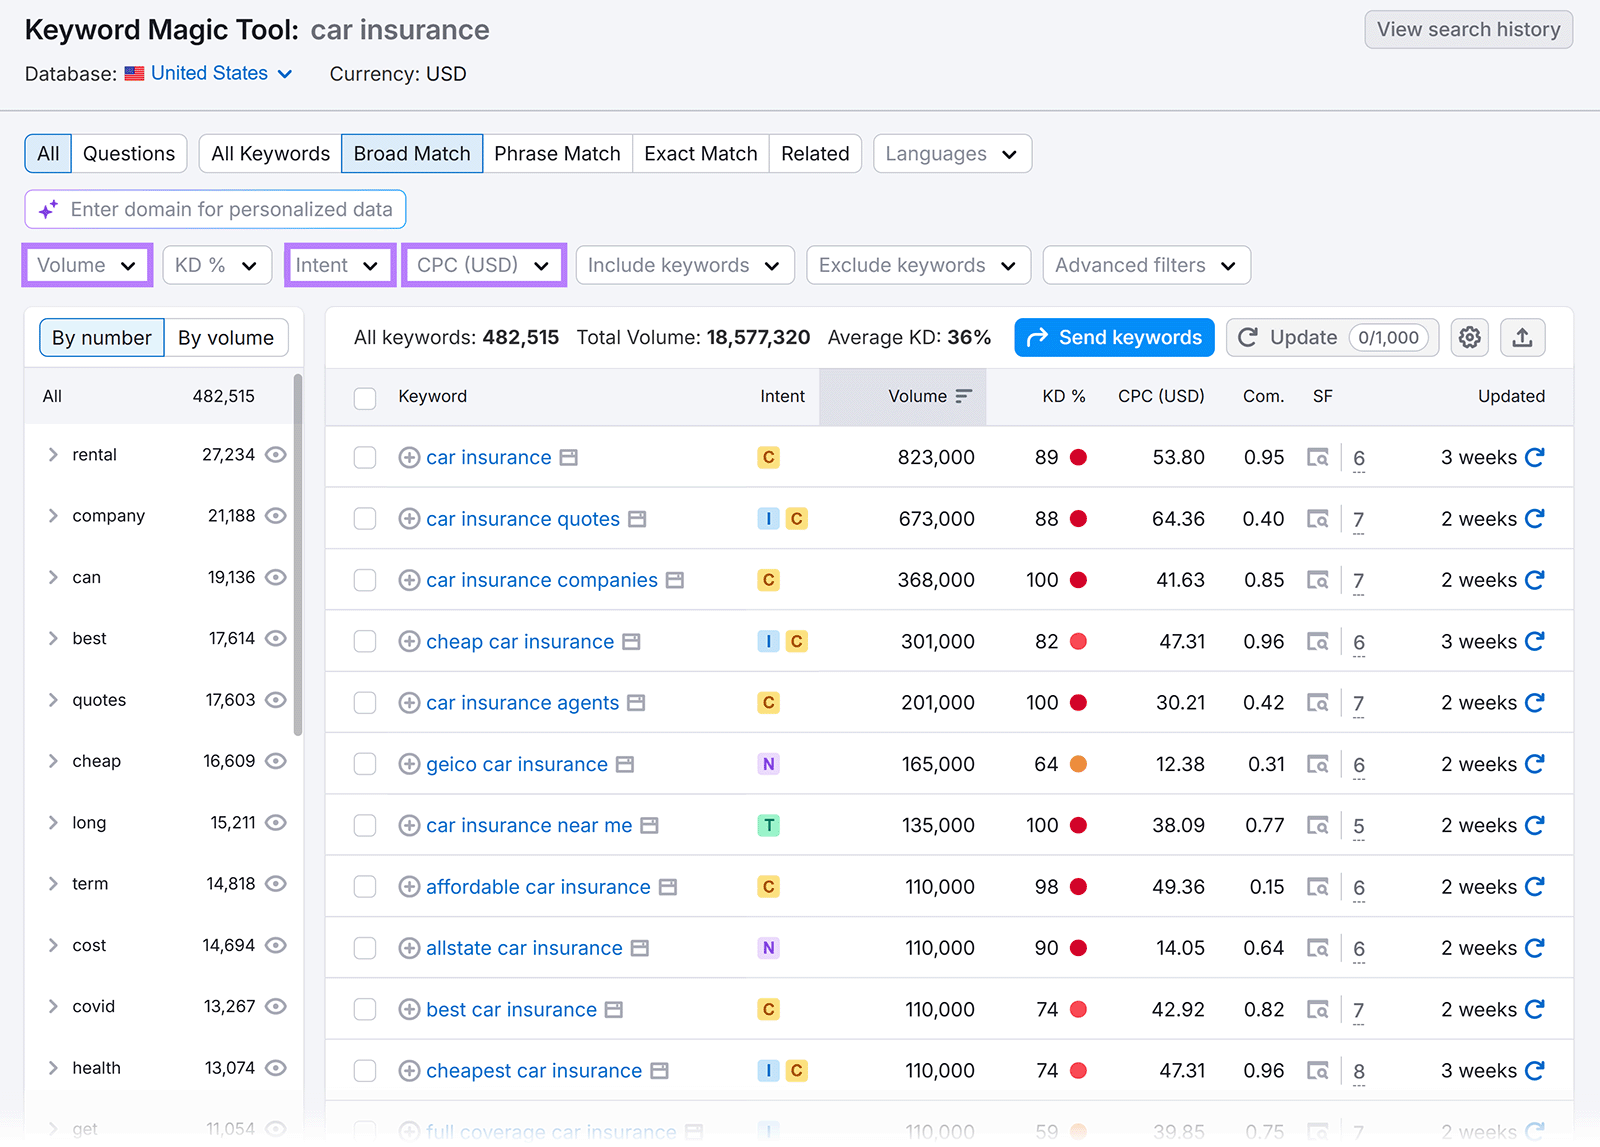Click add icon beside best car insurance
Image resolution: width=1600 pixels, height=1147 pixels.
409,1010
